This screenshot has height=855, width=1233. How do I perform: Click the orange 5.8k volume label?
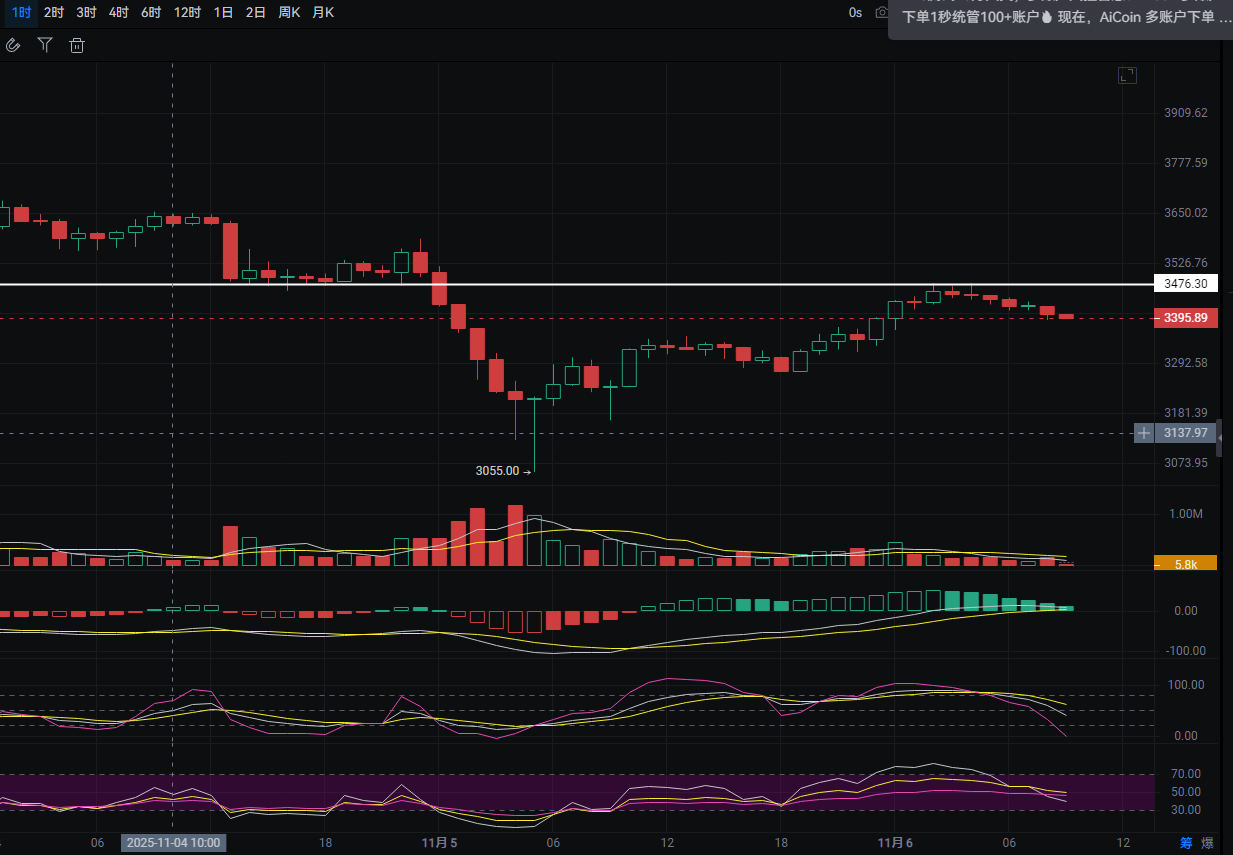tap(1185, 564)
